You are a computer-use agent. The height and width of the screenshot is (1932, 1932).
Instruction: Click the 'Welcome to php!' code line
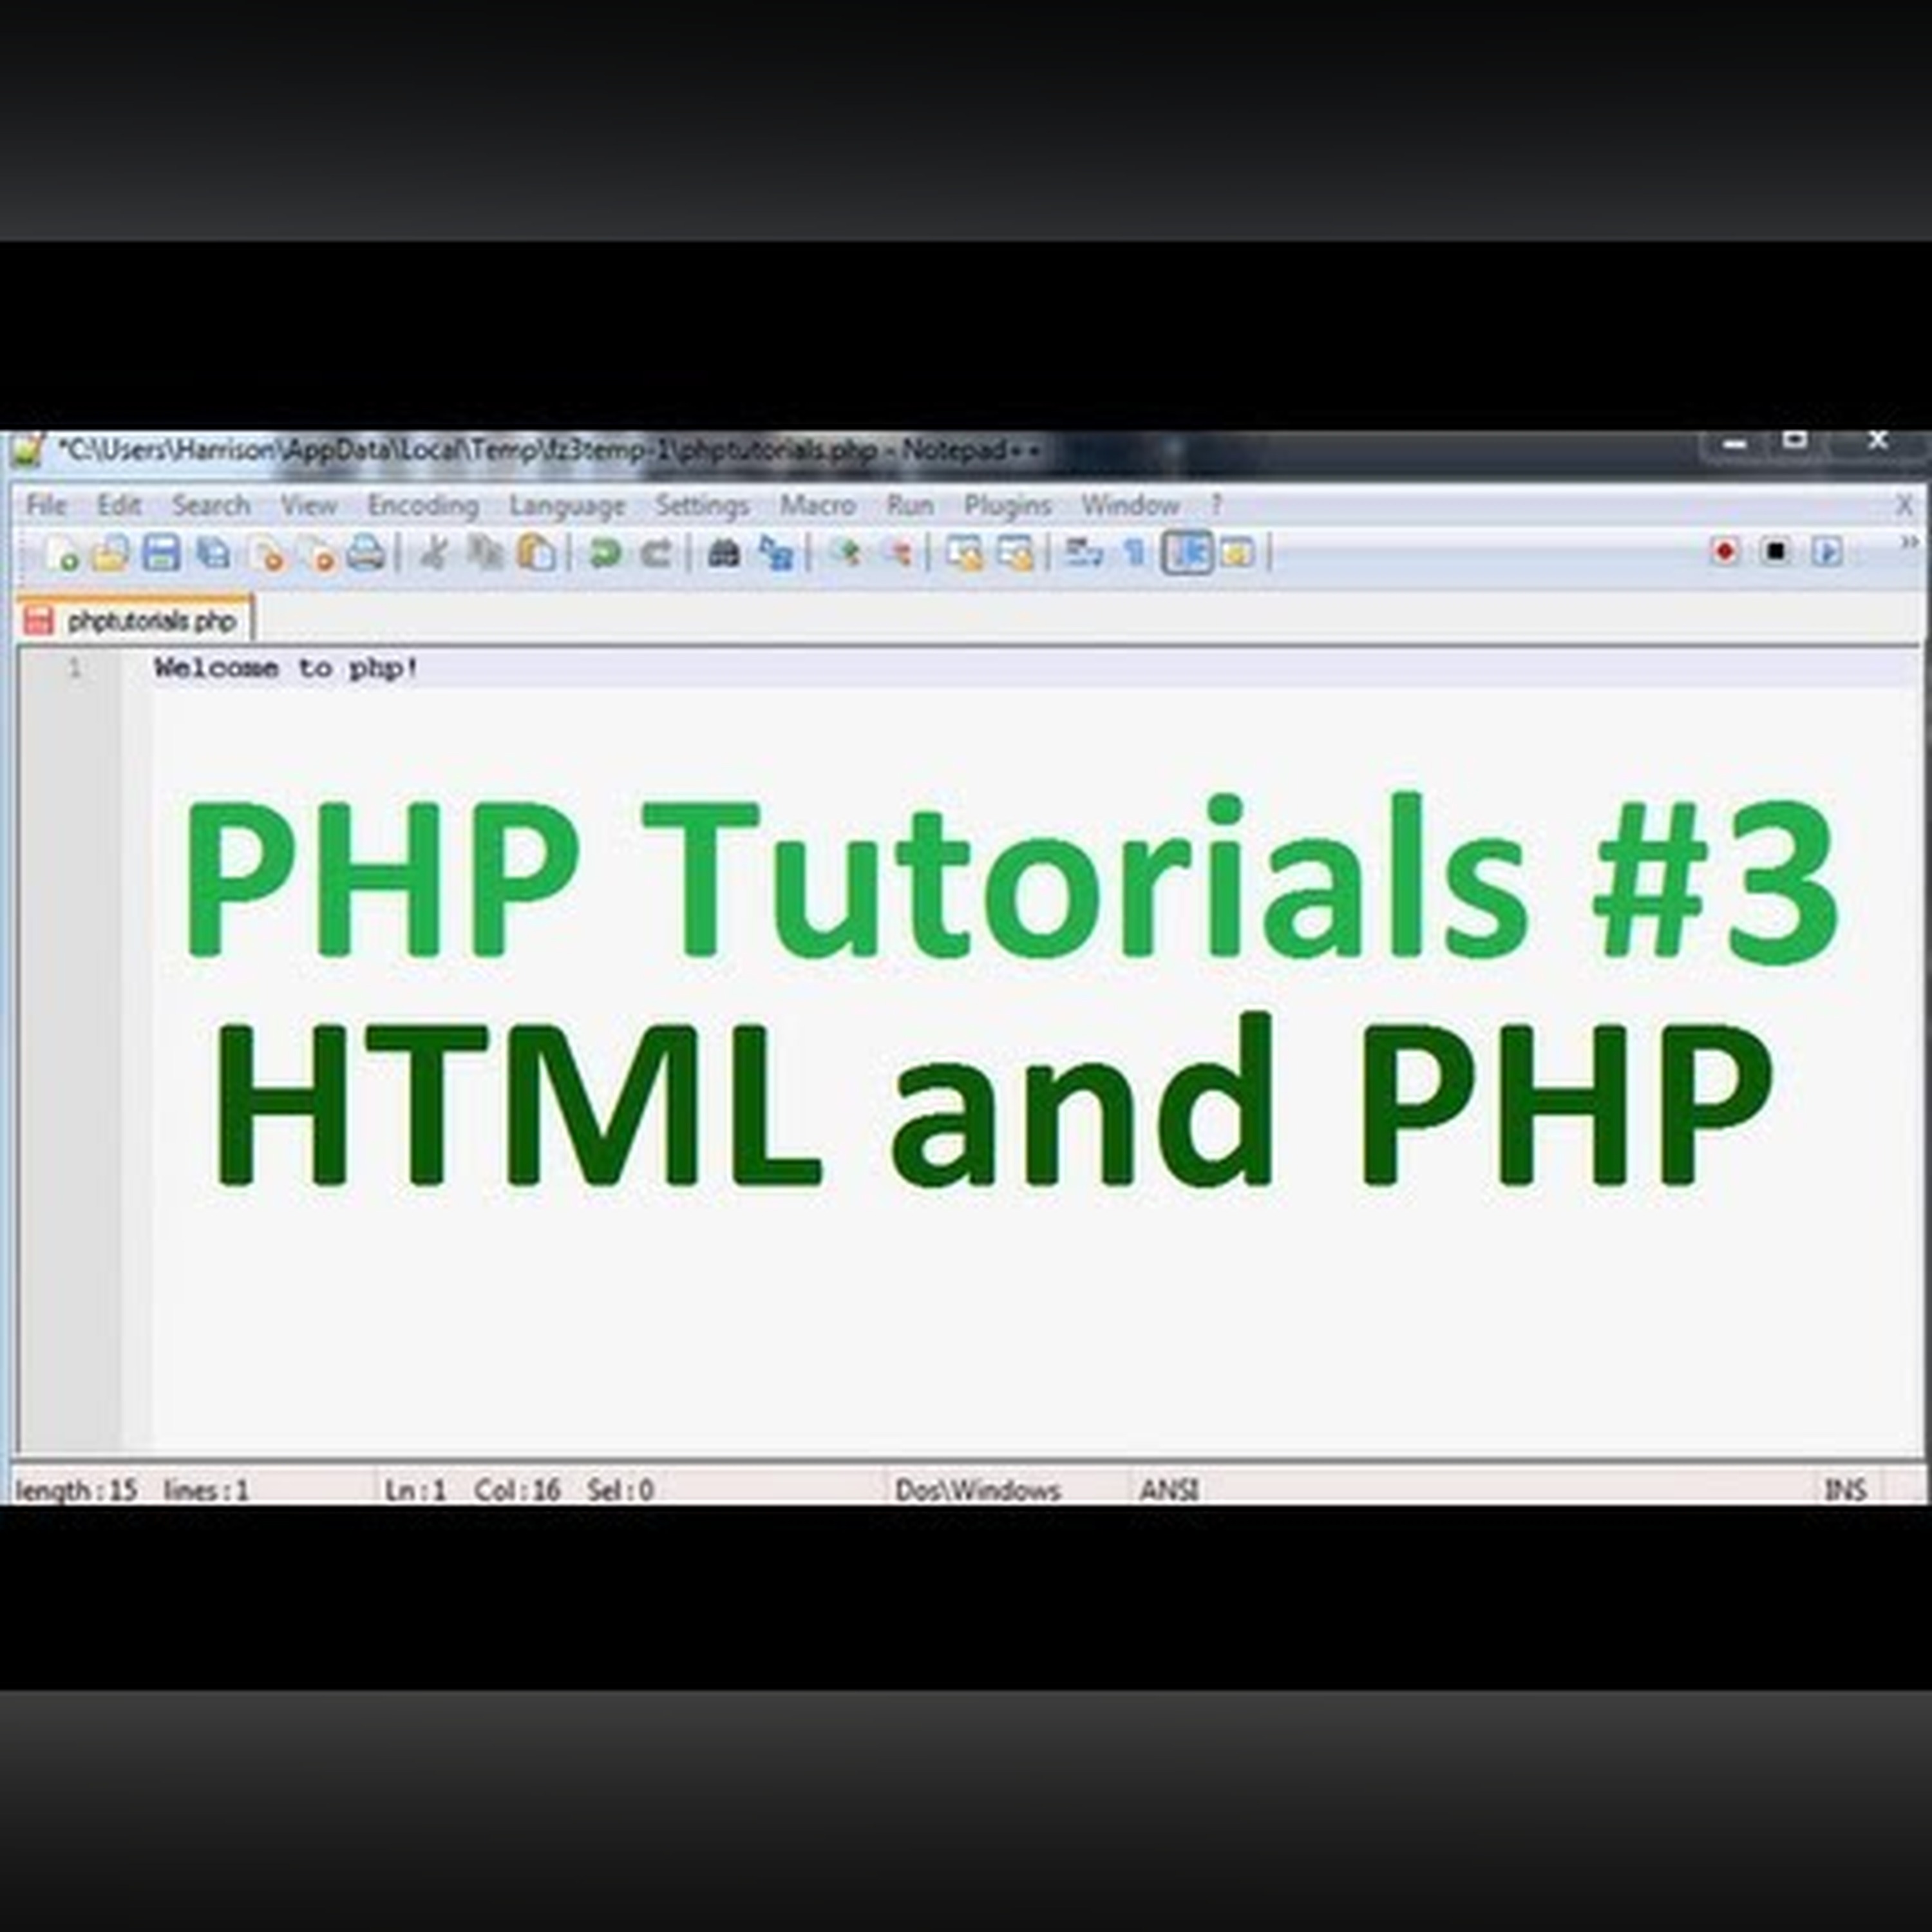(286, 668)
